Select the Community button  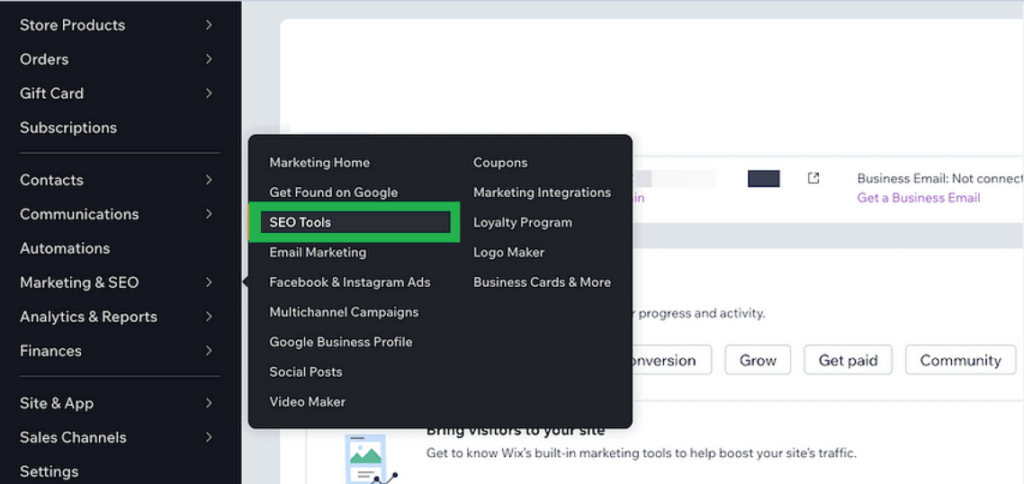coord(960,360)
